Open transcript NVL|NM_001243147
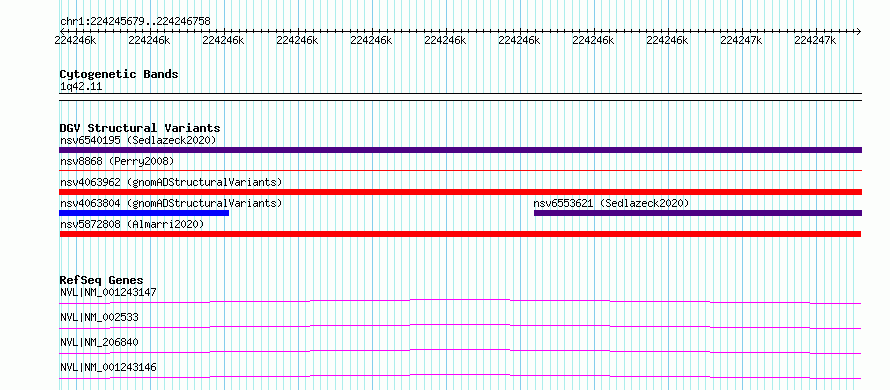The image size is (890, 390). click(108, 292)
